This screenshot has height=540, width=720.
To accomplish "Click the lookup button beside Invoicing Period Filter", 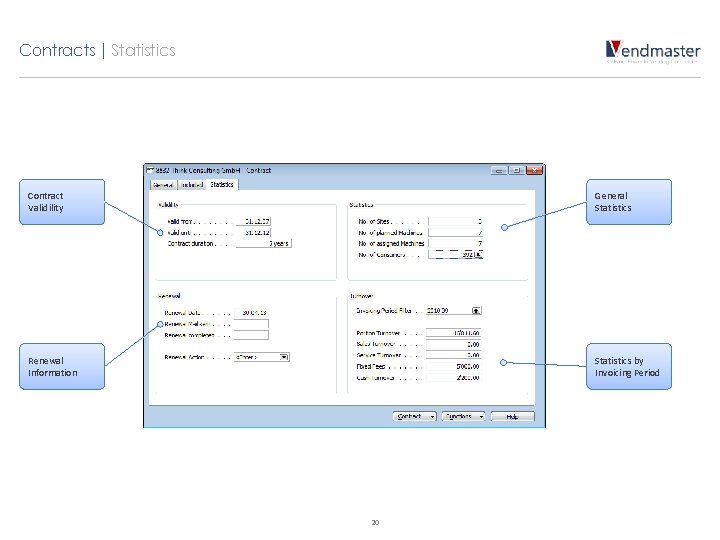I will [x=477, y=311].
